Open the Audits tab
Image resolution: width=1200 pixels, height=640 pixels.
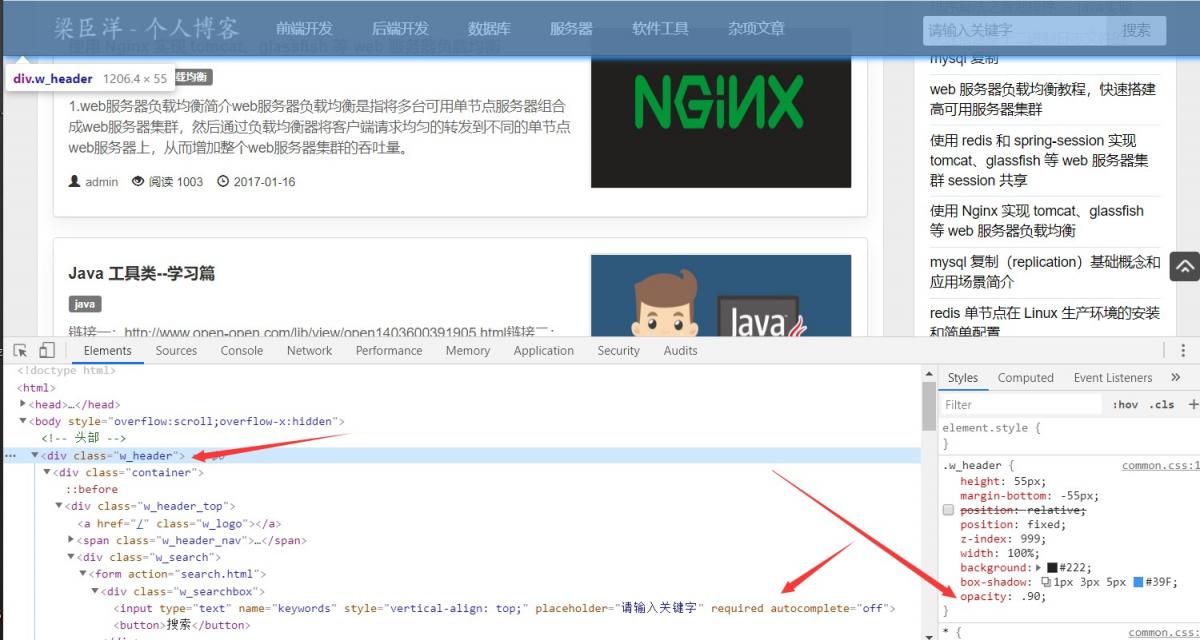point(681,351)
